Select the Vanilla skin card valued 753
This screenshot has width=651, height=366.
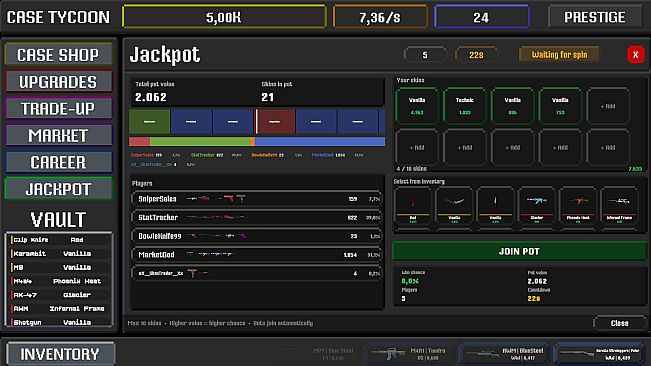click(x=560, y=106)
